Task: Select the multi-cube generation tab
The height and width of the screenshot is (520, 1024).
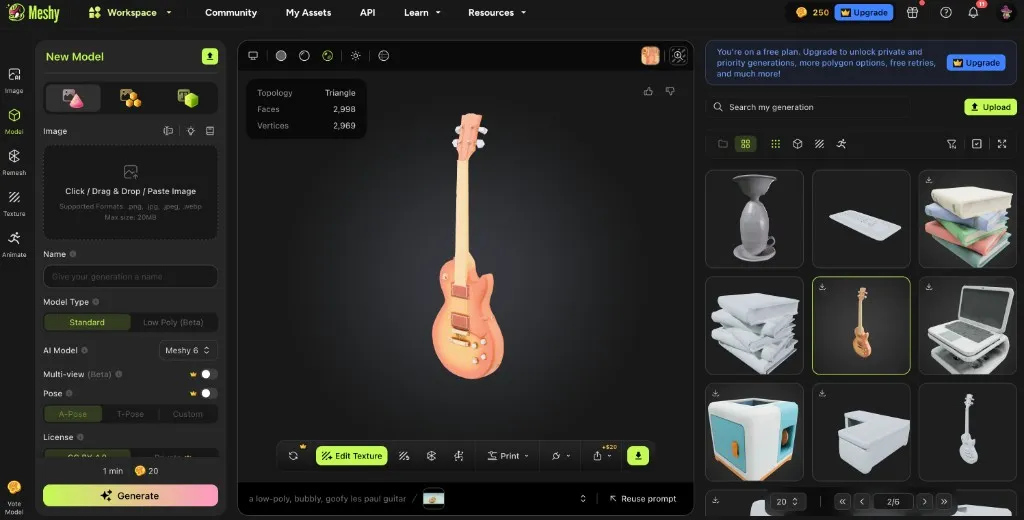Action: coord(131,98)
